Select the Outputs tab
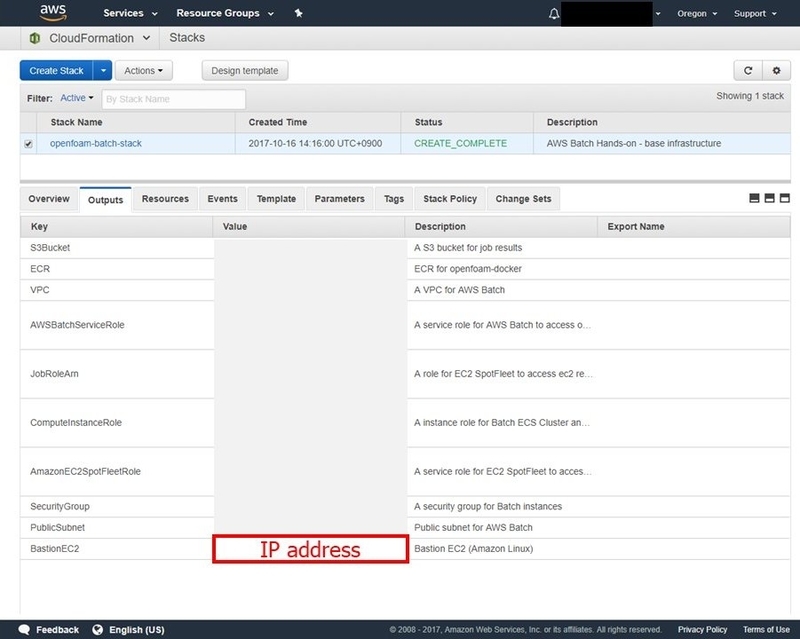This screenshot has height=639, width=800. pyautogui.click(x=105, y=200)
